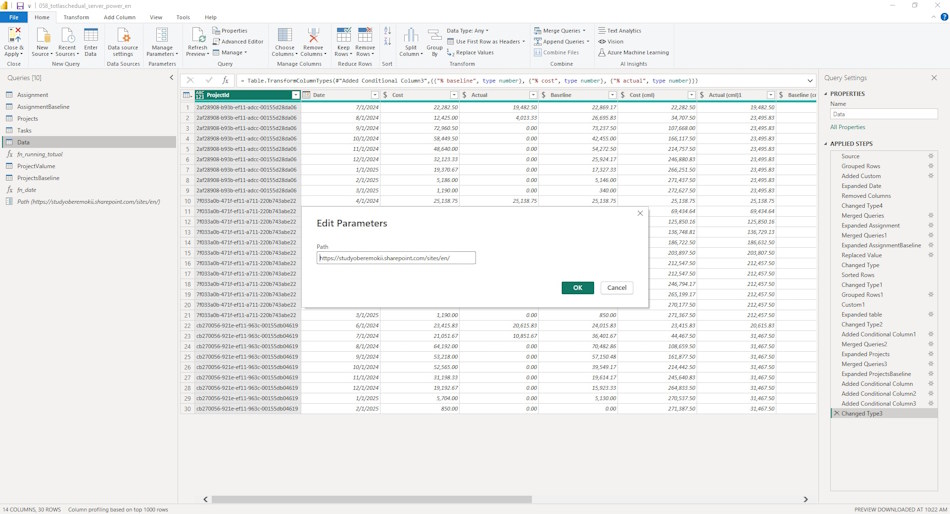Click Text Analytics in AI Insights
Screen dimensions: 950x514
pyautogui.click(x=619, y=30)
